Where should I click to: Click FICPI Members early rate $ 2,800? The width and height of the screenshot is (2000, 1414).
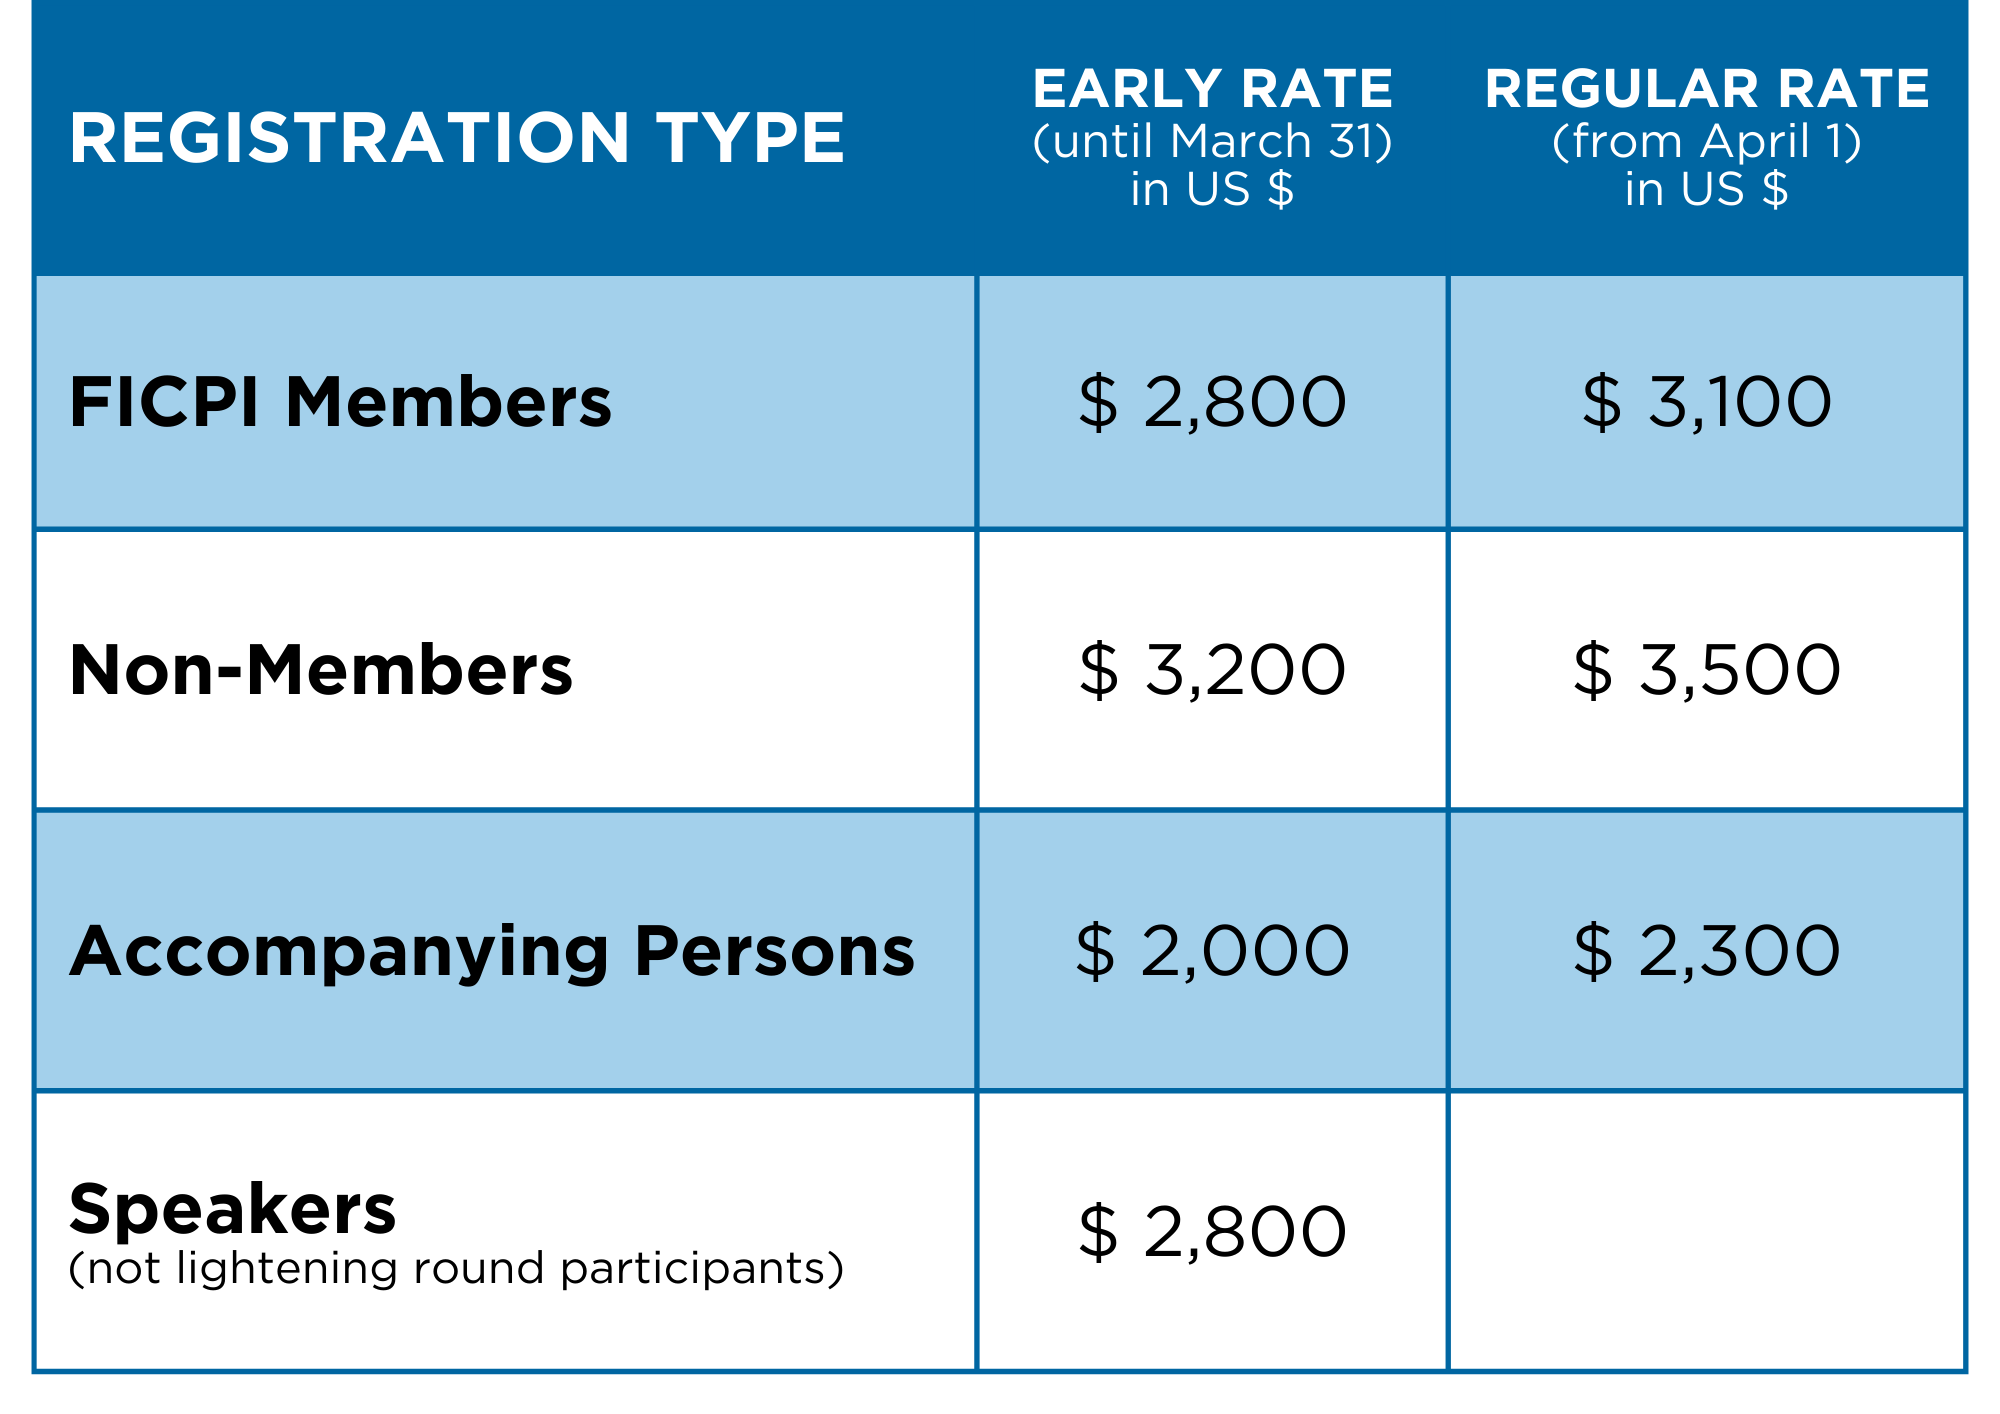[x=1212, y=402]
